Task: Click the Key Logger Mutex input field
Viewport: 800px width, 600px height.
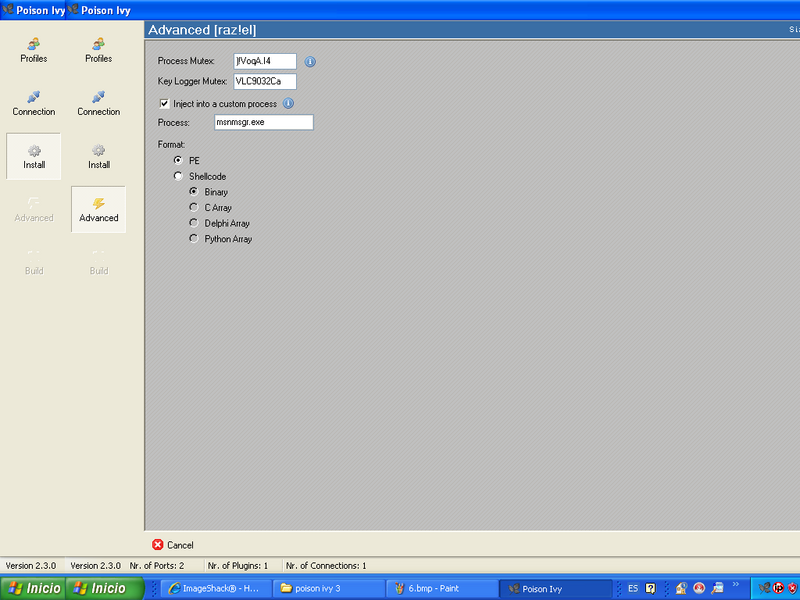Action: tap(265, 81)
